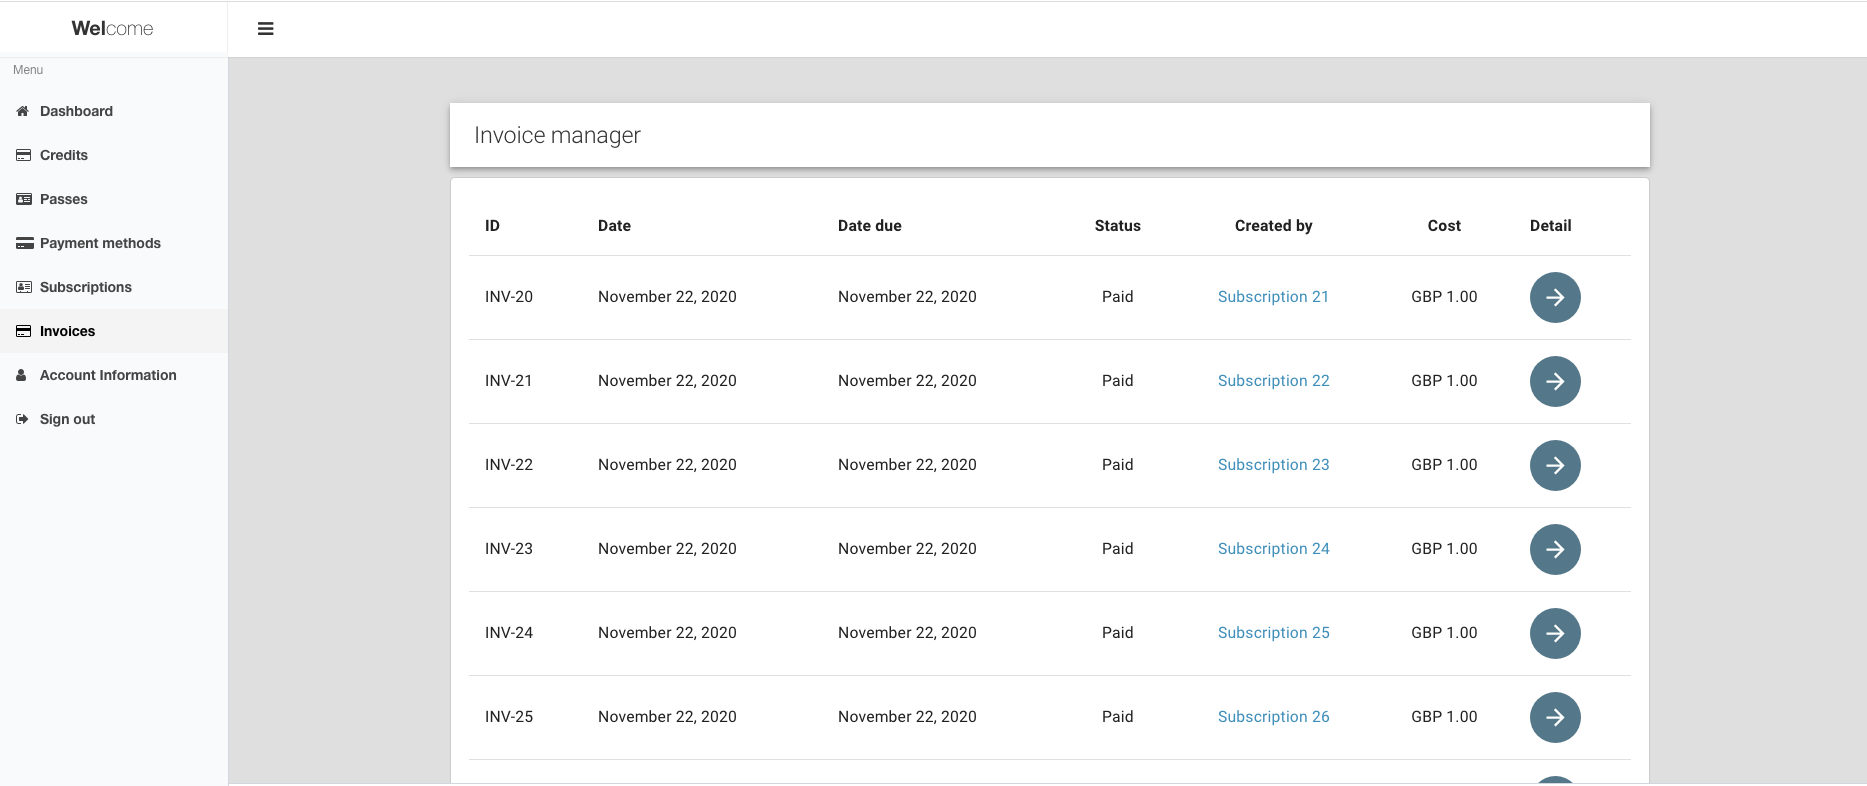The height and width of the screenshot is (786, 1867).
Task: Click the ID column header
Action: 492,226
